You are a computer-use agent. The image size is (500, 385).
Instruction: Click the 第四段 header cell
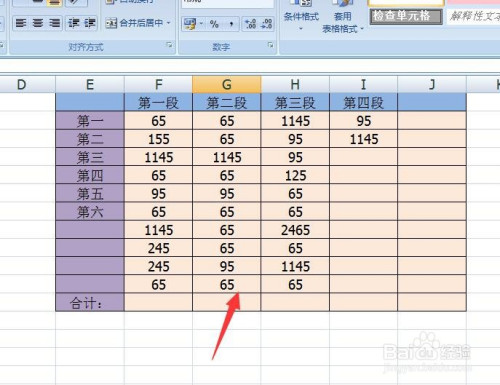[364, 102]
